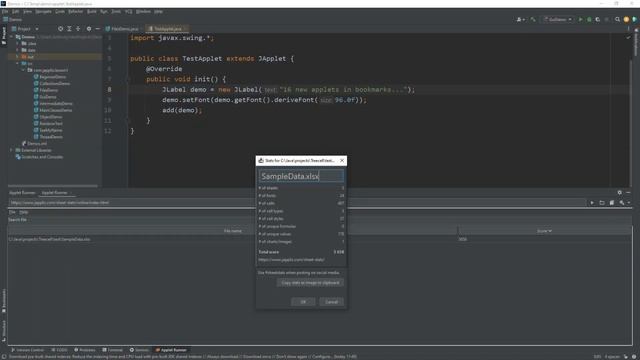This screenshot has width=640, height=360.
Task: Open TODO tool window tab
Action: pyautogui.click(x=60, y=350)
